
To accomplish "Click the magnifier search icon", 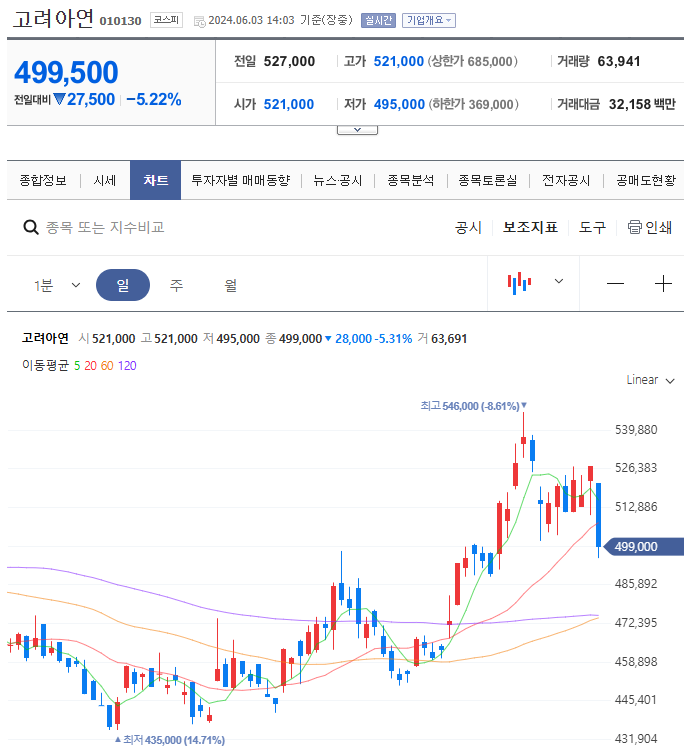I will [31, 227].
